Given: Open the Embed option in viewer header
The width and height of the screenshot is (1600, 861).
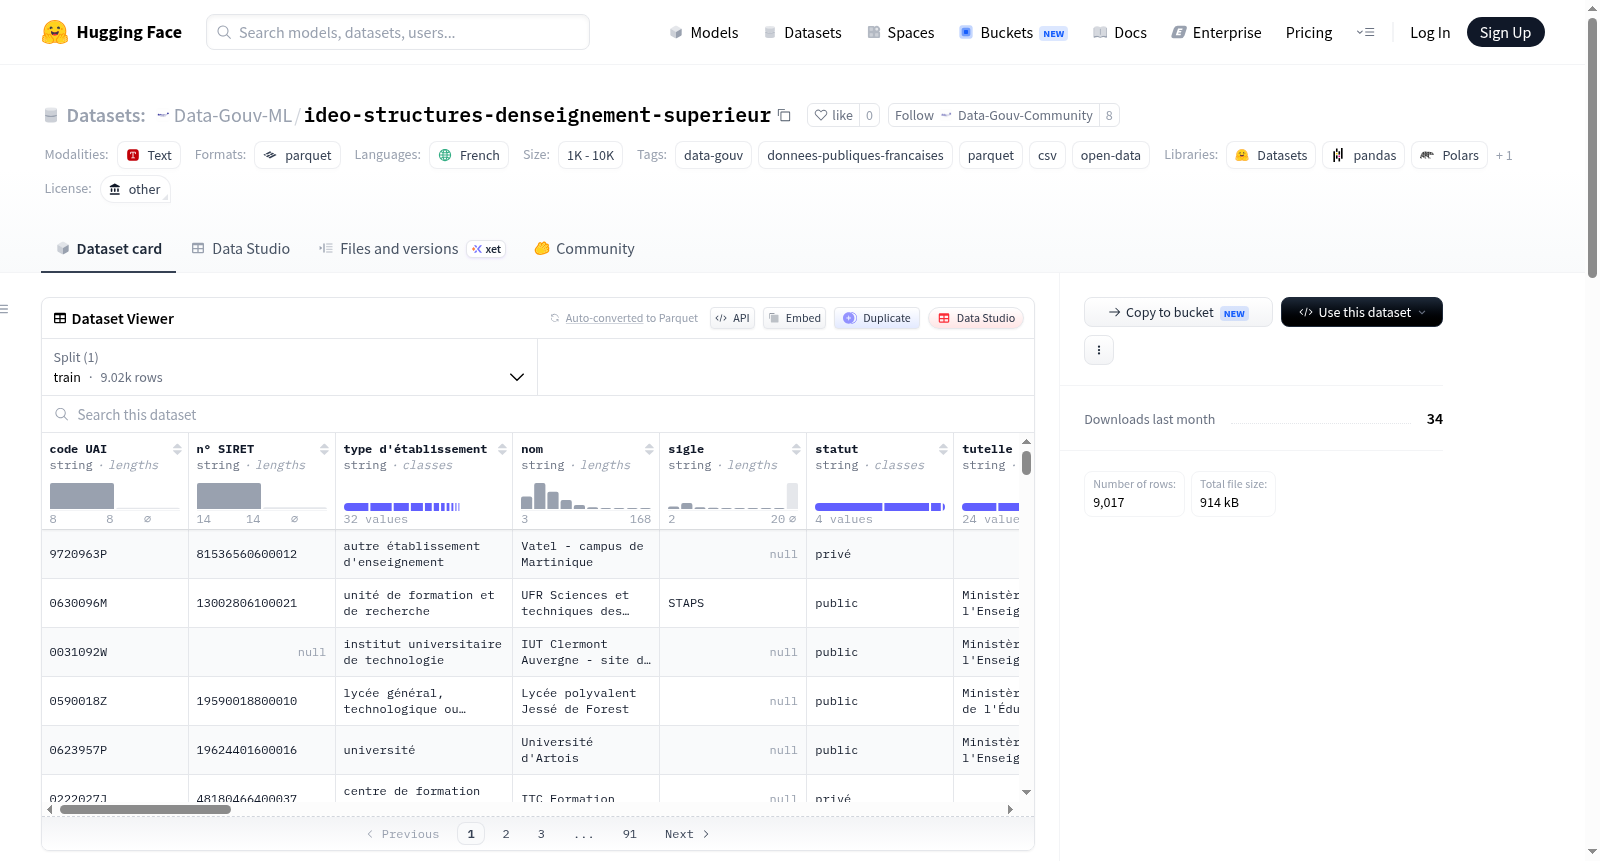Looking at the screenshot, I should coord(794,318).
